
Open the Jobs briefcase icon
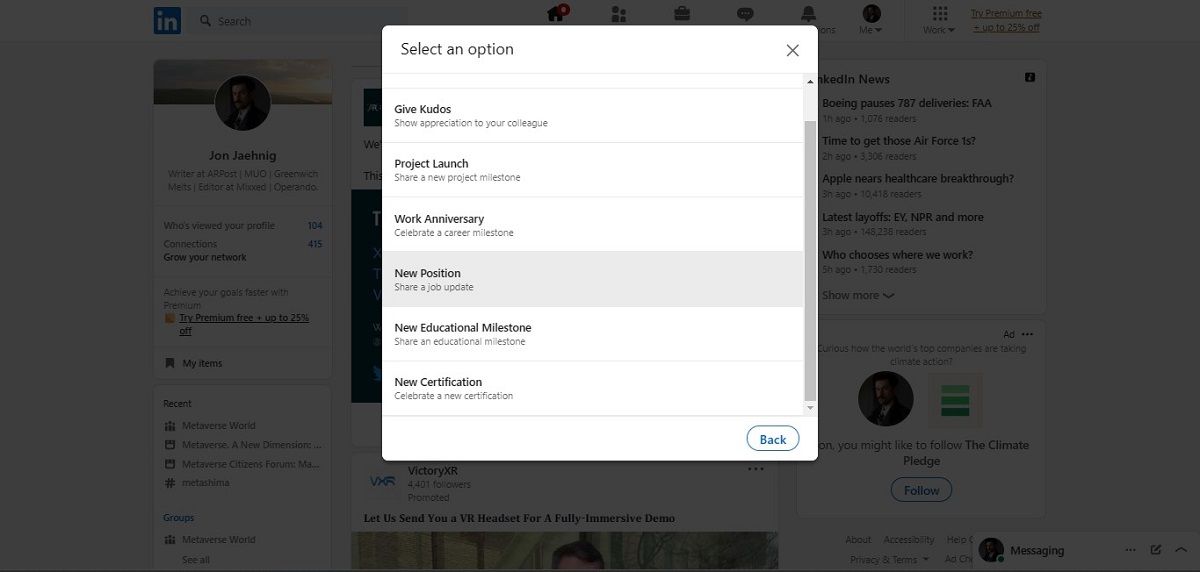[x=681, y=14]
